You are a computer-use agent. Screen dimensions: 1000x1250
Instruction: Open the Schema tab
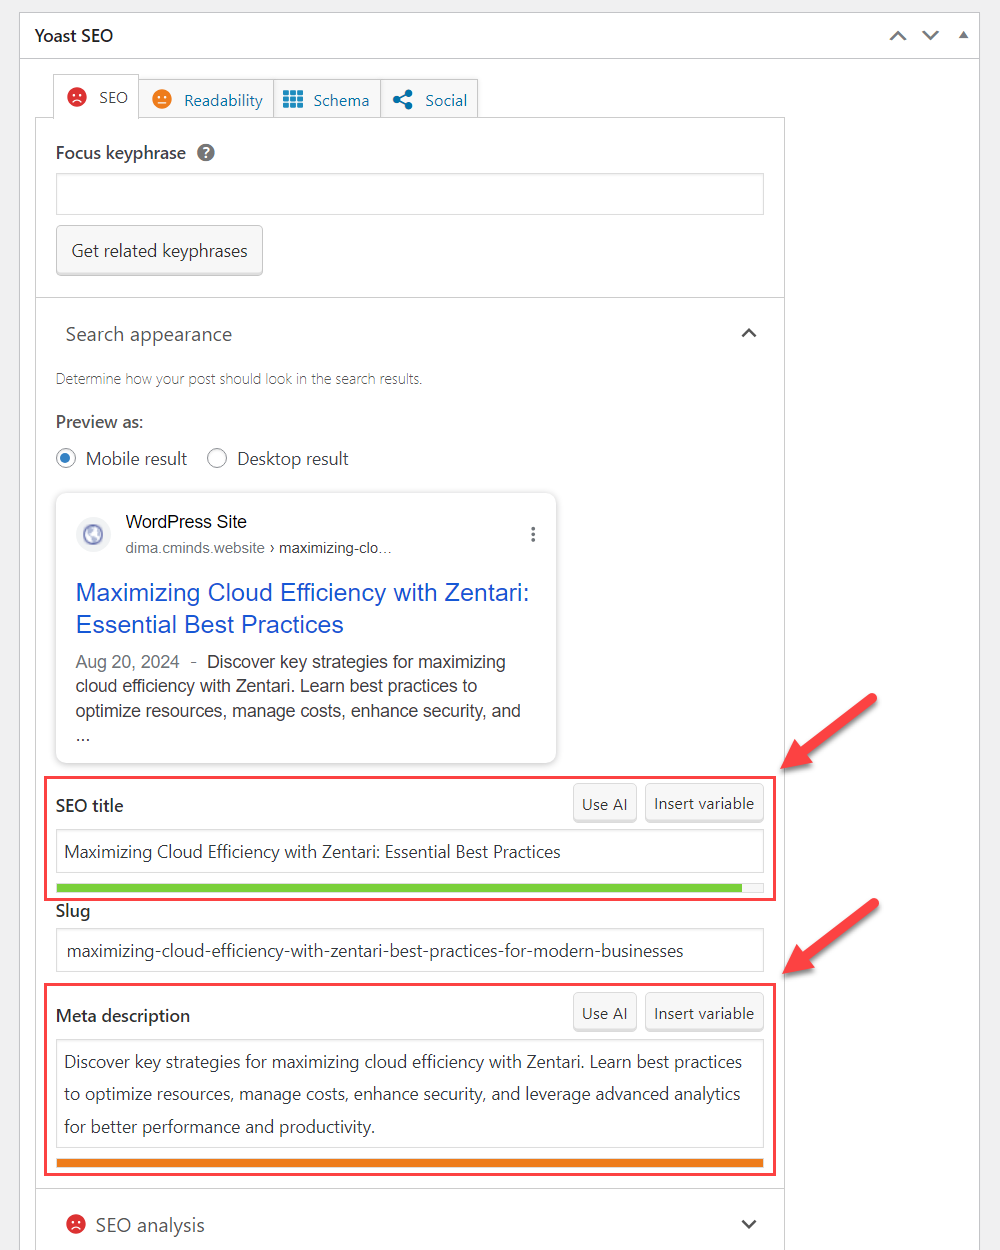tap(327, 99)
